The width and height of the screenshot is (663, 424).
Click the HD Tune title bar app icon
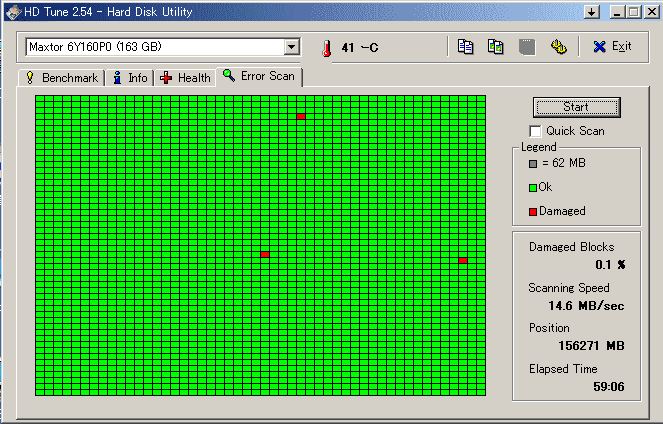pyautogui.click(x=13, y=12)
